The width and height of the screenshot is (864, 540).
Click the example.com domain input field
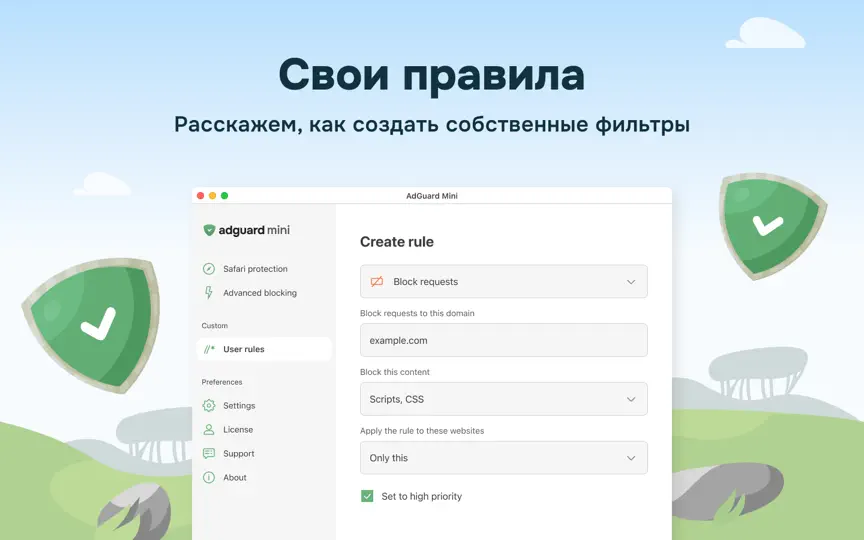(x=504, y=340)
